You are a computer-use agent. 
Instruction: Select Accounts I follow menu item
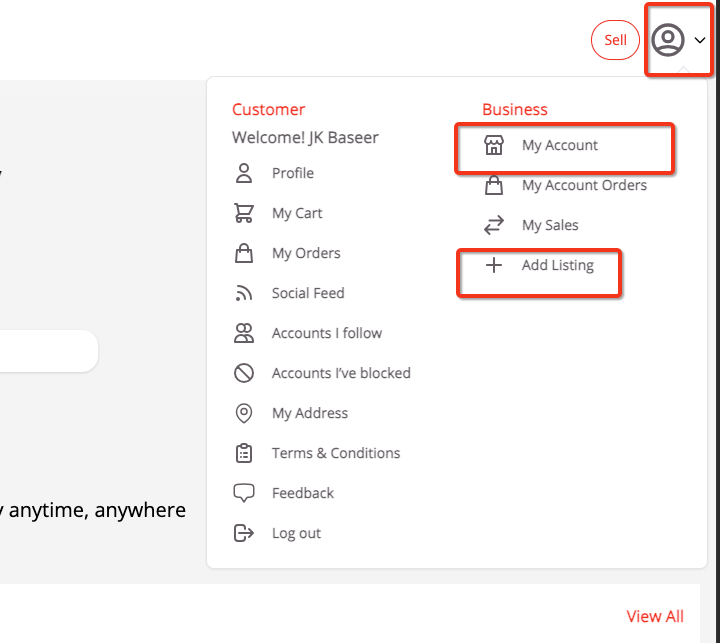click(326, 333)
